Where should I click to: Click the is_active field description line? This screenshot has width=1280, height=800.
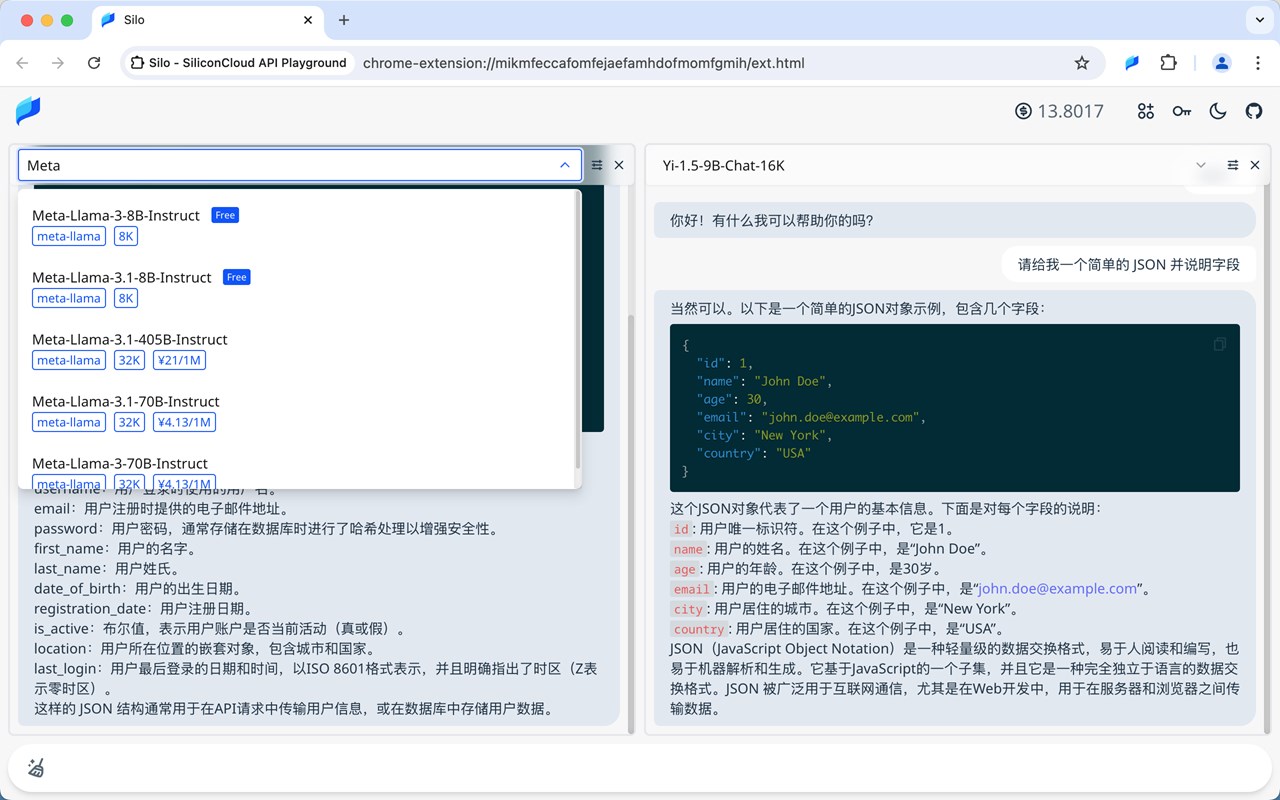(x=222, y=628)
